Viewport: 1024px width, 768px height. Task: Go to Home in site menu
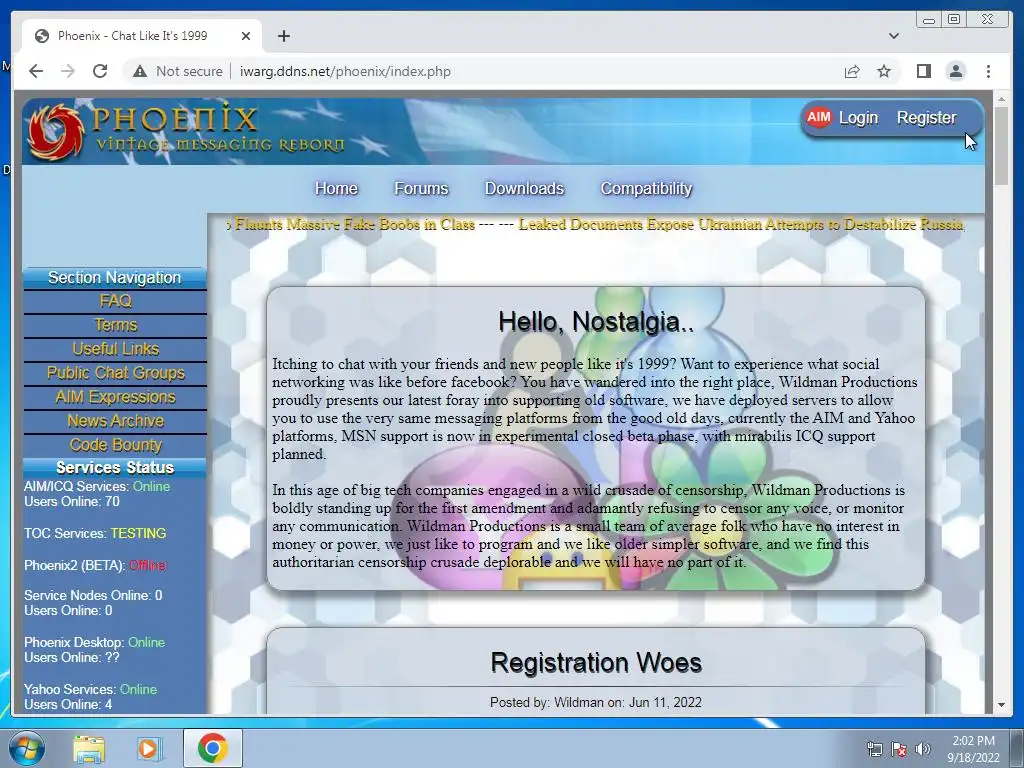click(x=336, y=189)
